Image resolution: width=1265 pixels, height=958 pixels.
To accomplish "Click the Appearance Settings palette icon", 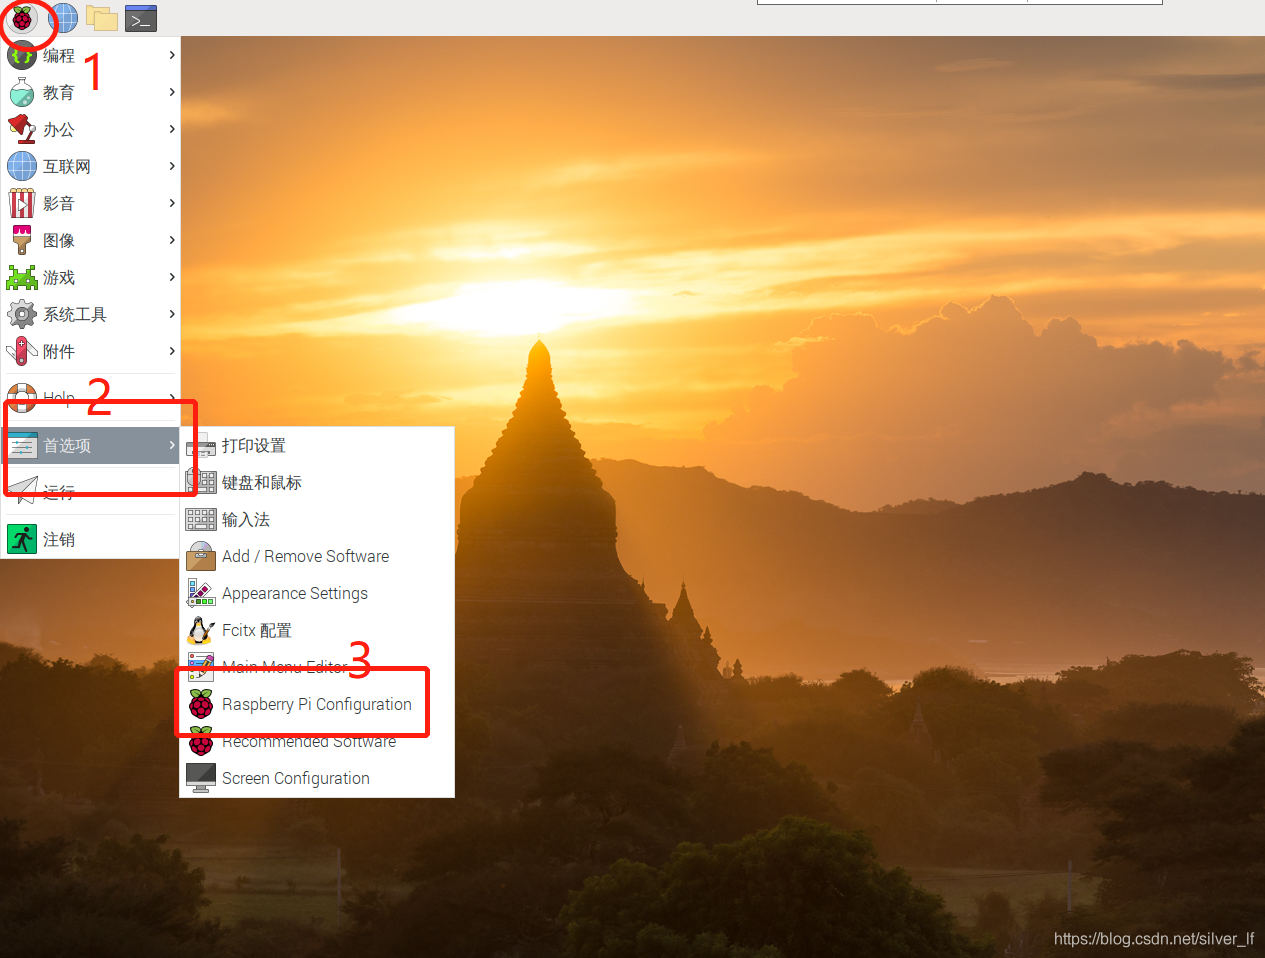I will [x=201, y=593].
